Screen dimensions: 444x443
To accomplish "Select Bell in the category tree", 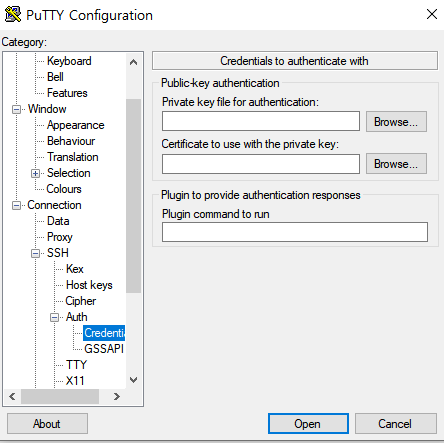I will (x=55, y=77).
